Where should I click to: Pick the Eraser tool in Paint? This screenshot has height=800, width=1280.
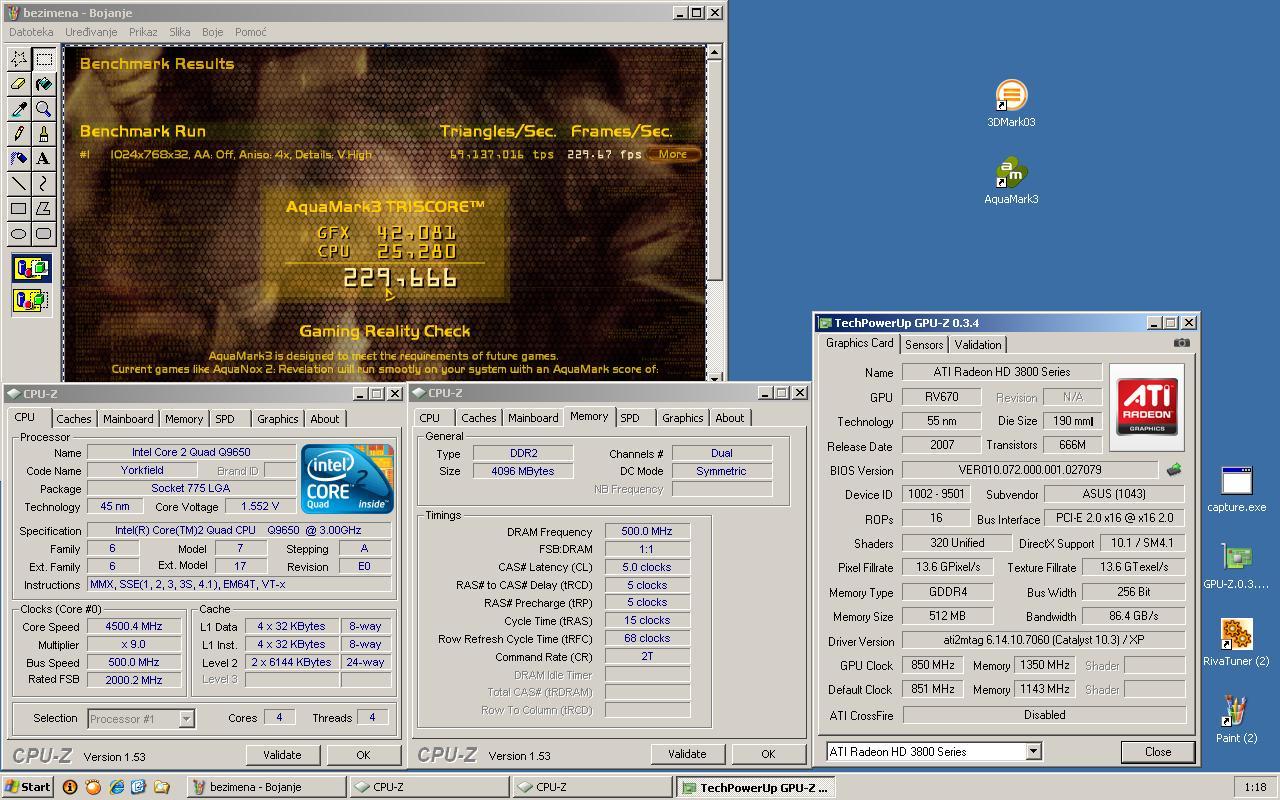(x=19, y=84)
